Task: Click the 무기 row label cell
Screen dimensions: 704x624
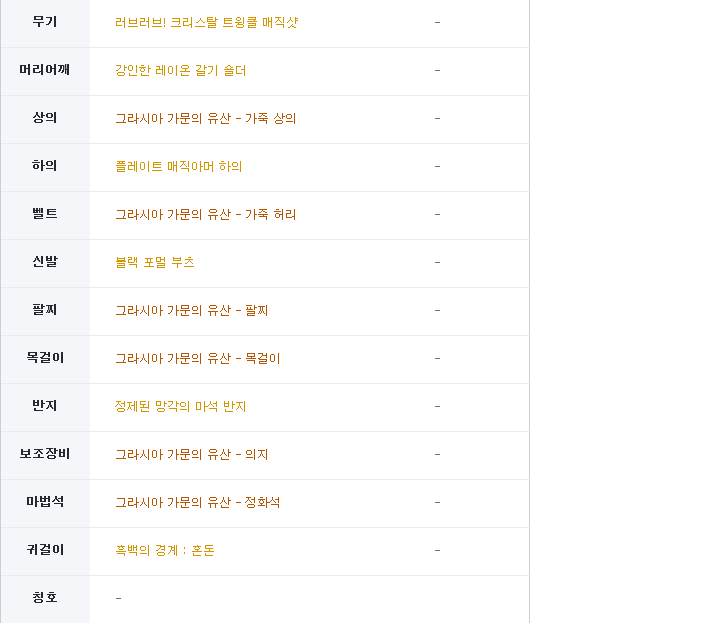Action: [45, 22]
